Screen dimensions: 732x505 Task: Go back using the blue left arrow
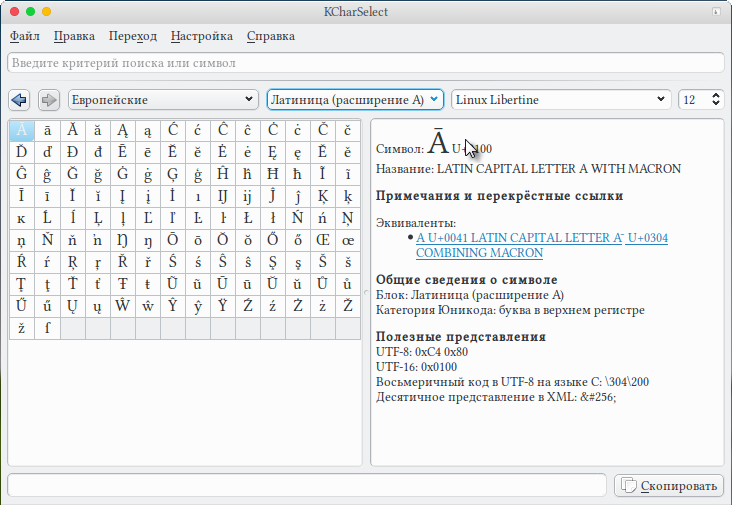point(19,100)
